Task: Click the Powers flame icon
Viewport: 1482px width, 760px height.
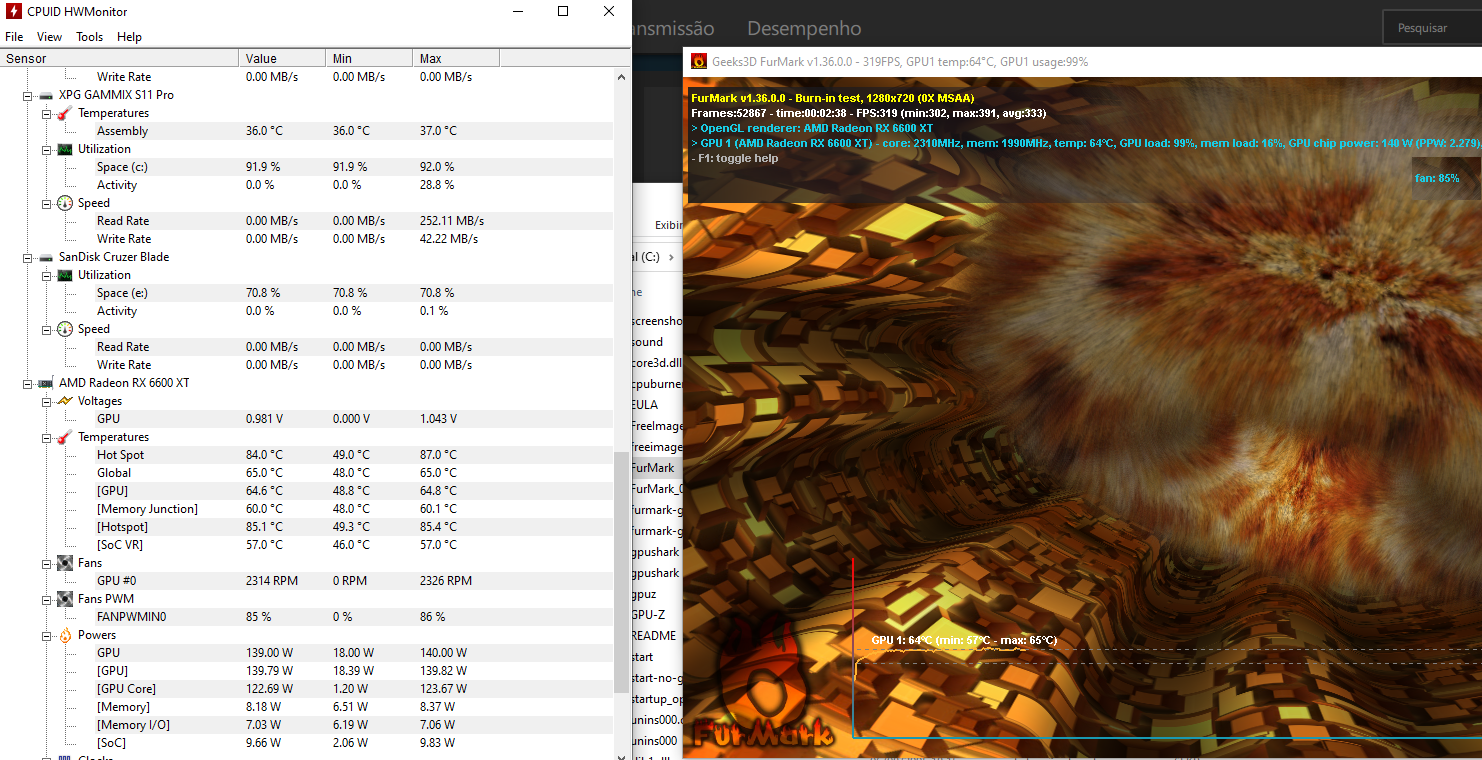Action: click(65, 635)
